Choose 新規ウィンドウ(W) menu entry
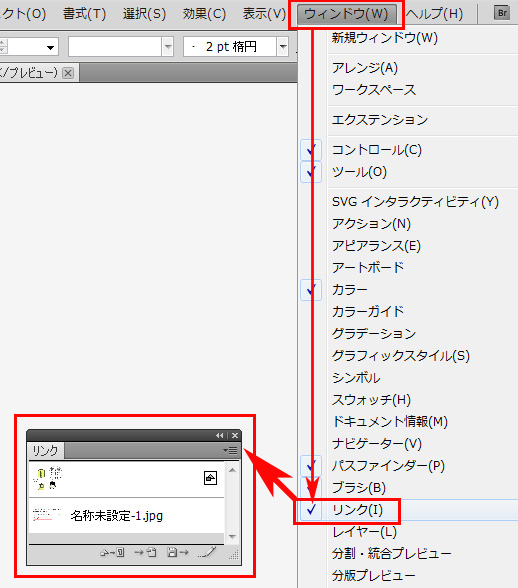Viewport: 518px width, 588px height. [385, 38]
